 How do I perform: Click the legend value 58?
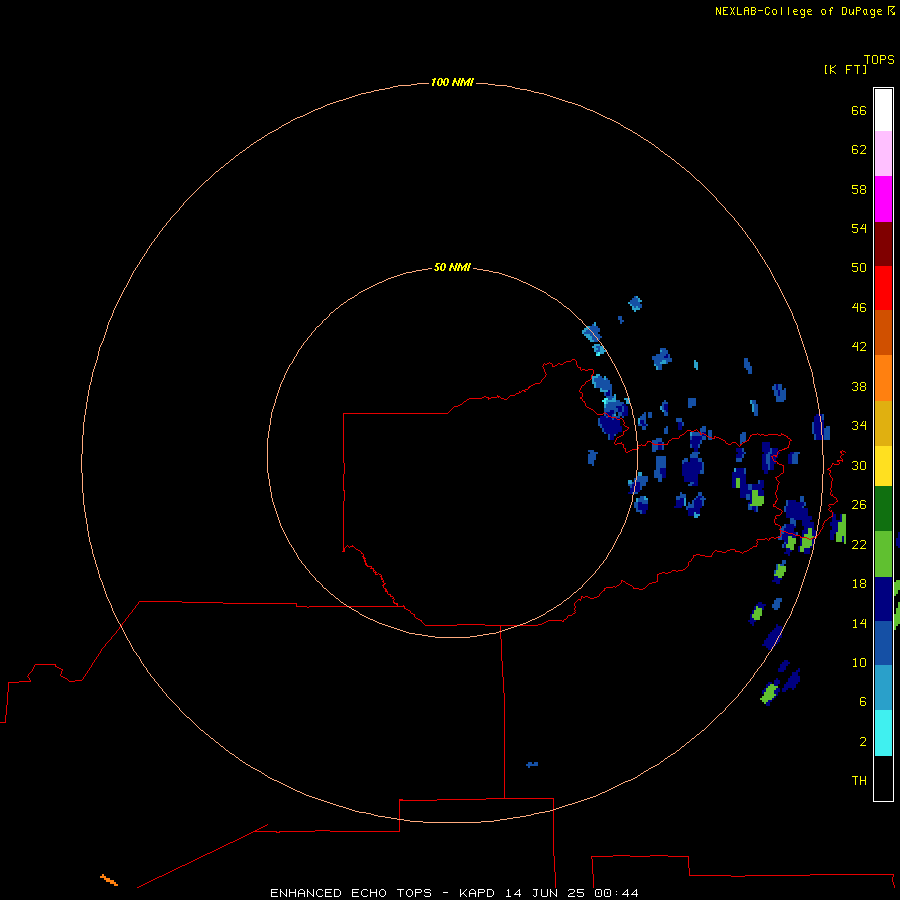(x=859, y=189)
